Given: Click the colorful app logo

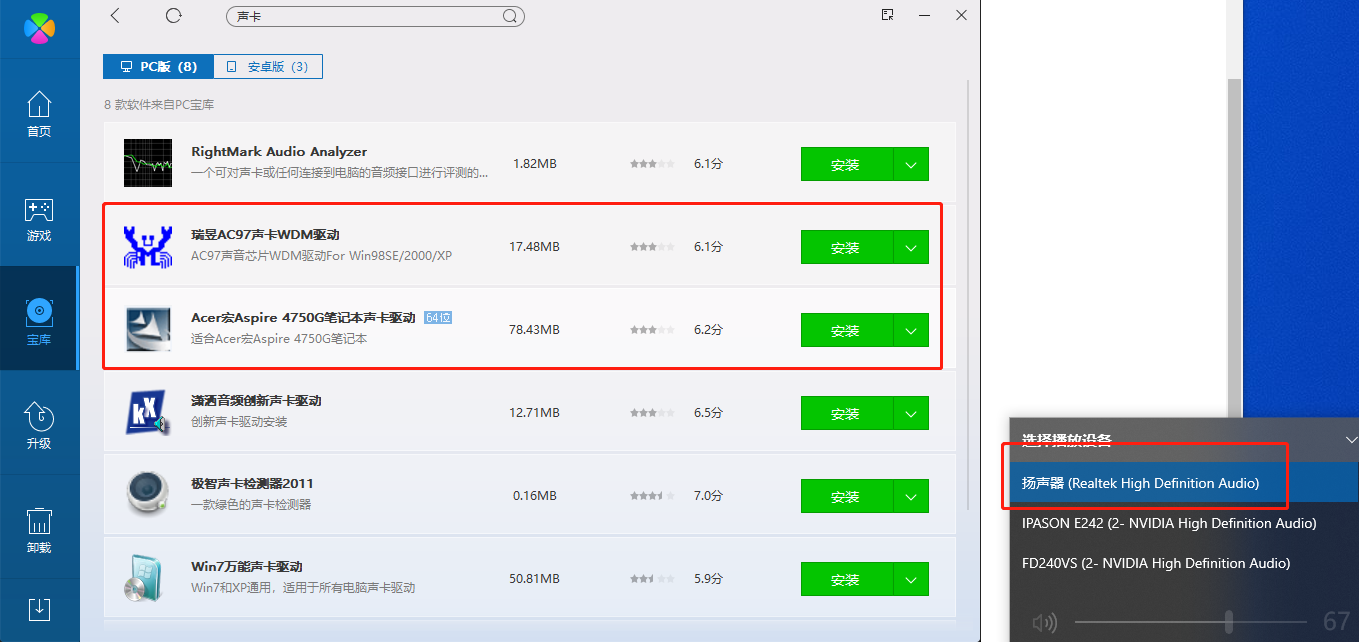Looking at the screenshot, I should pos(39,26).
